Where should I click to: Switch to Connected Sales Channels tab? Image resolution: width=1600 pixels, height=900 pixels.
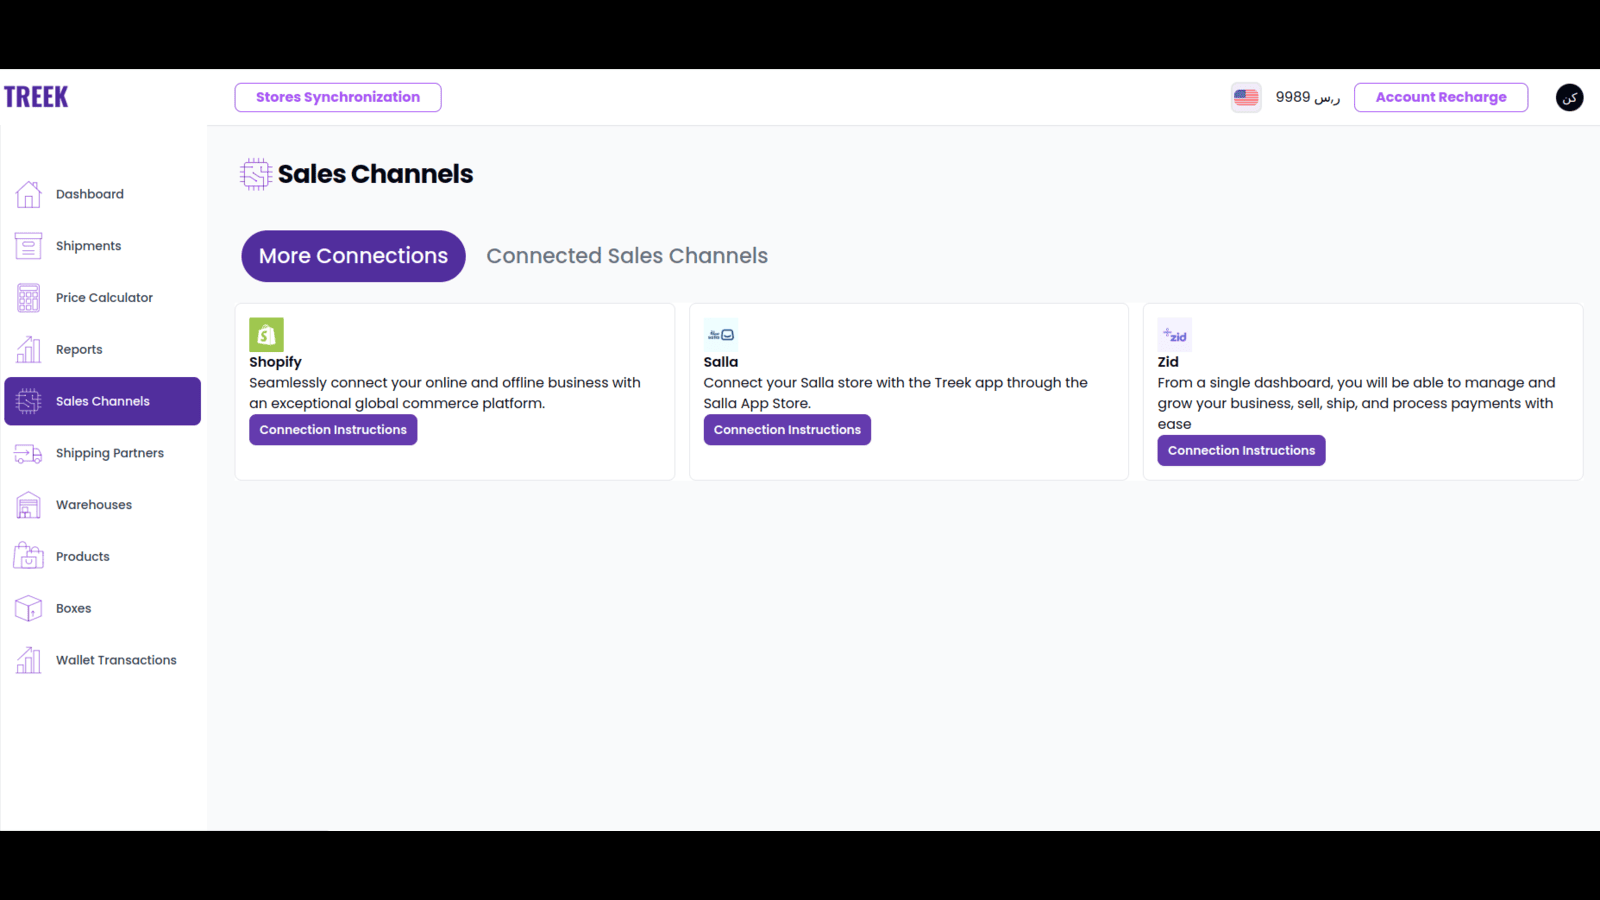click(x=627, y=256)
